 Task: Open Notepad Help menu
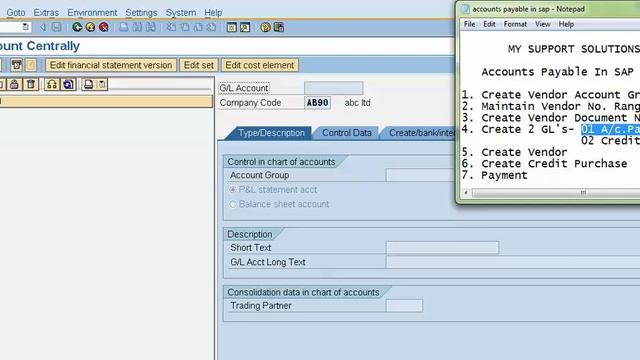(x=566, y=24)
